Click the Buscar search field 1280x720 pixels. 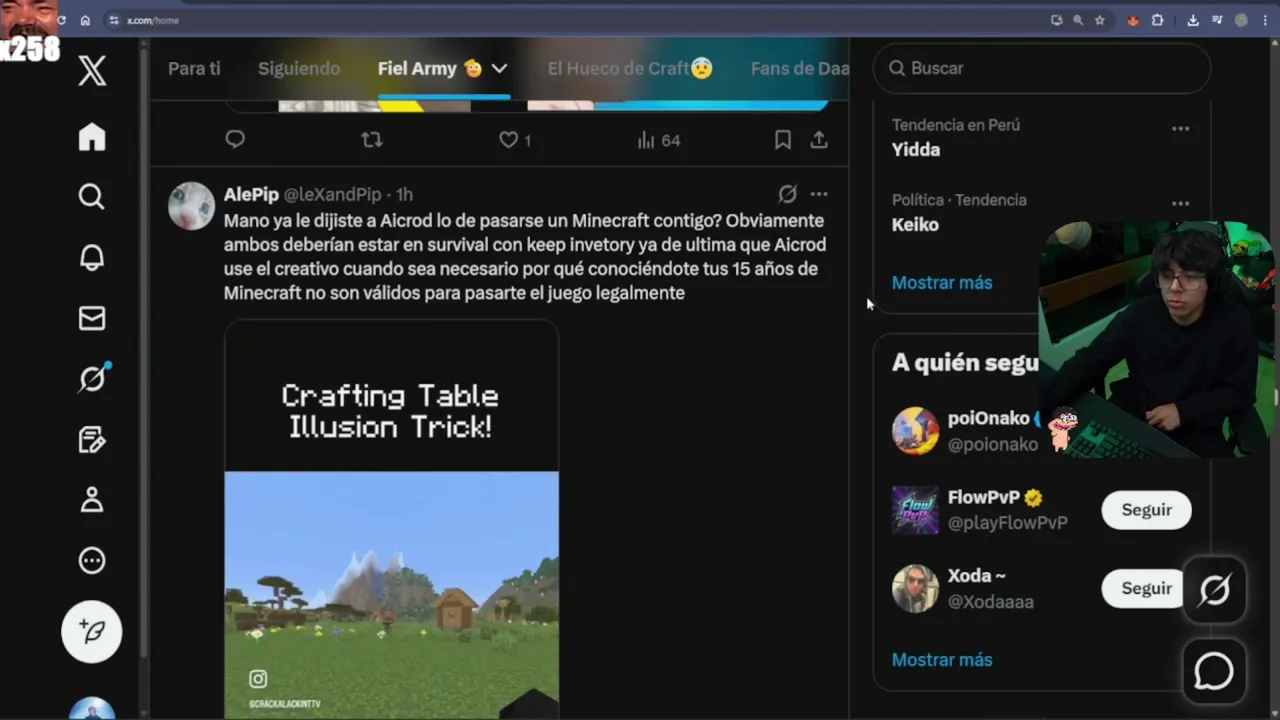tap(1042, 68)
